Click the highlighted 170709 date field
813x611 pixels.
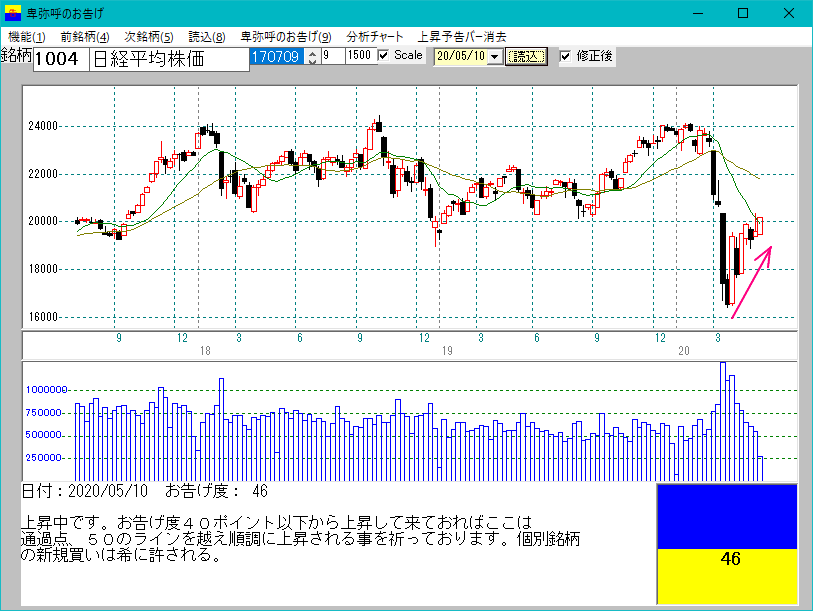click(277, 56)
